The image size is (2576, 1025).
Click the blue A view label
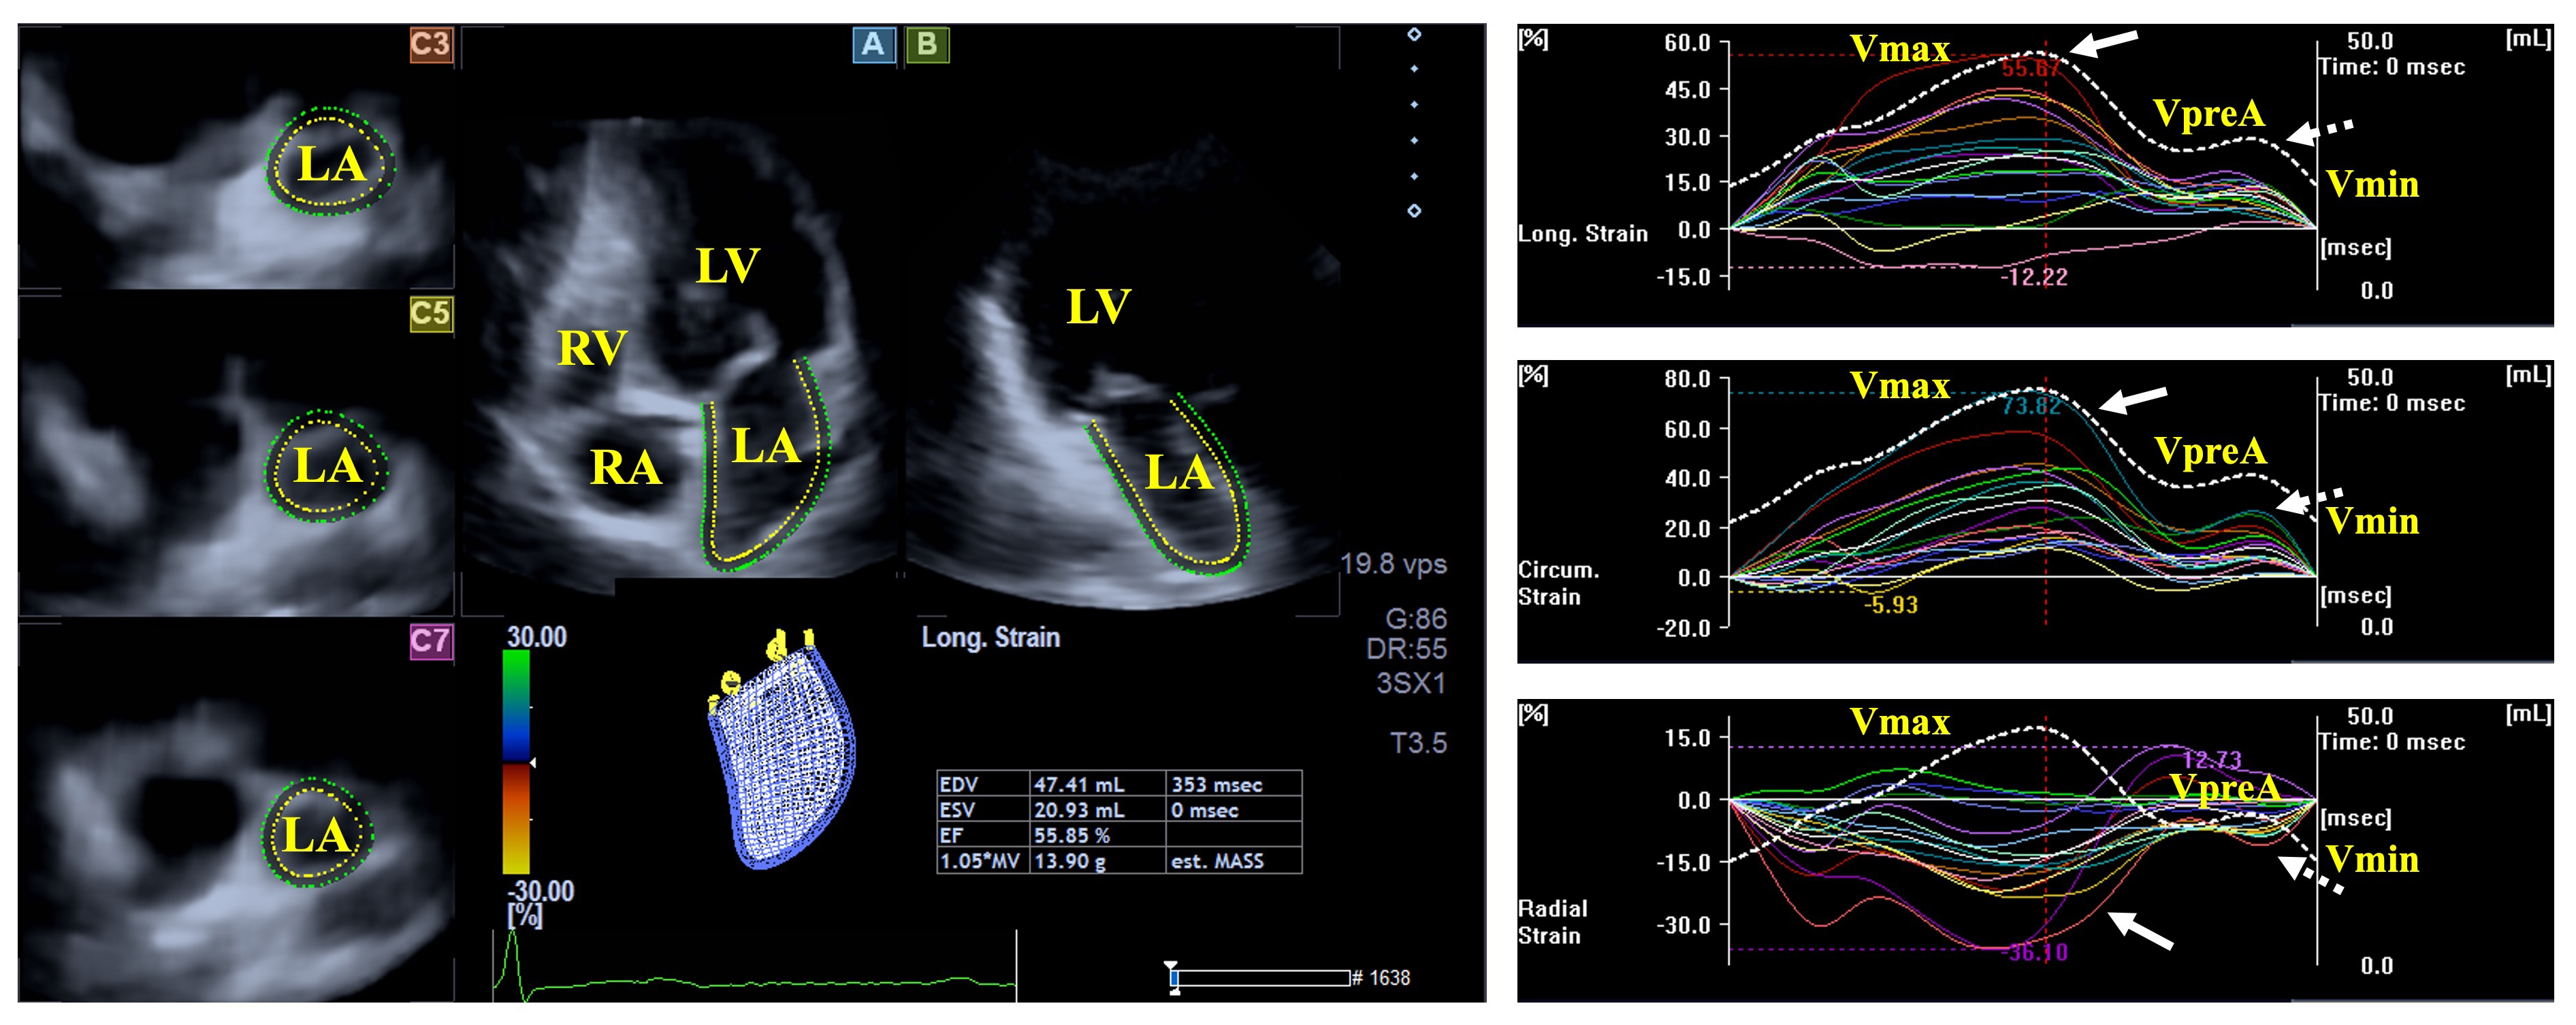click(873, 44)
